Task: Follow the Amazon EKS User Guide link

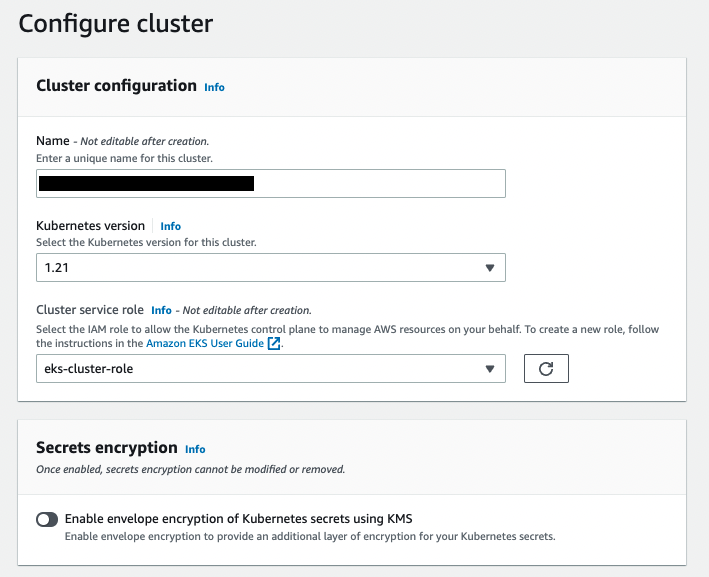Action: tap(205, 343)
